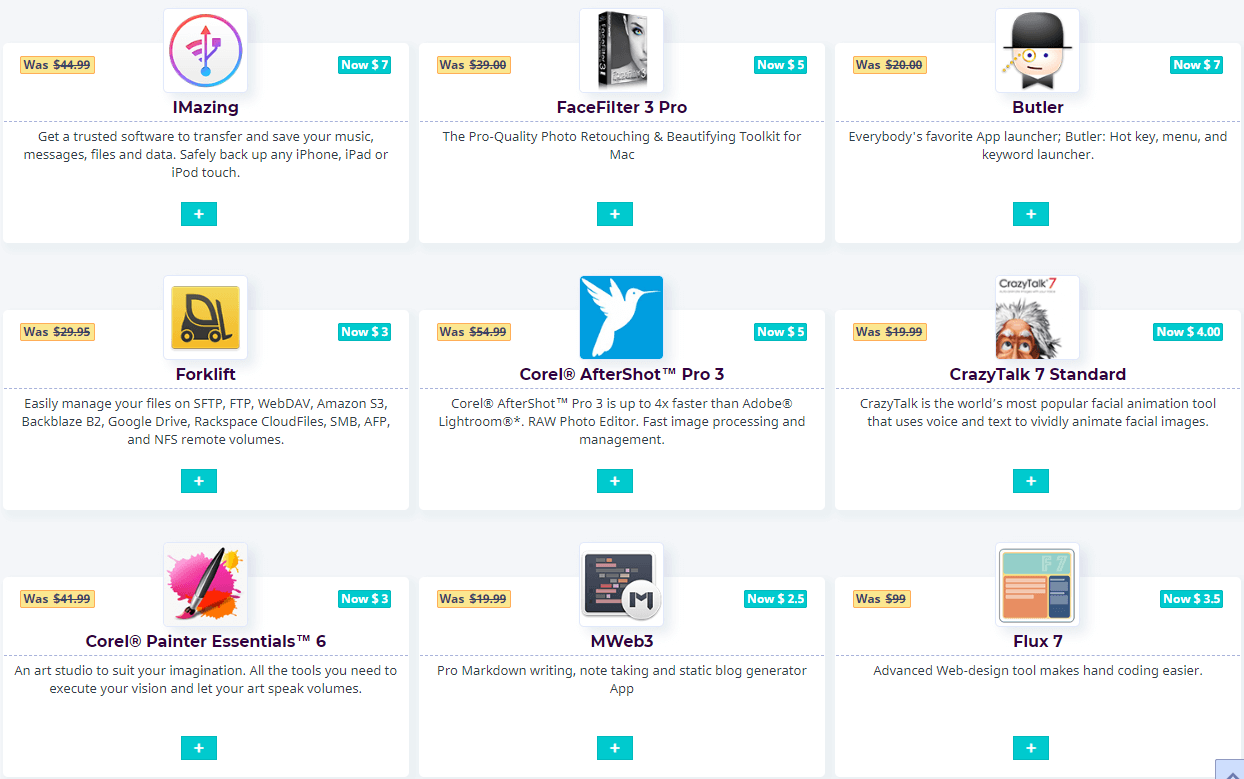Click the Butler bowler-hat icon
This screenshot has width=1244, height=779.
click(x=1037, y=51)
